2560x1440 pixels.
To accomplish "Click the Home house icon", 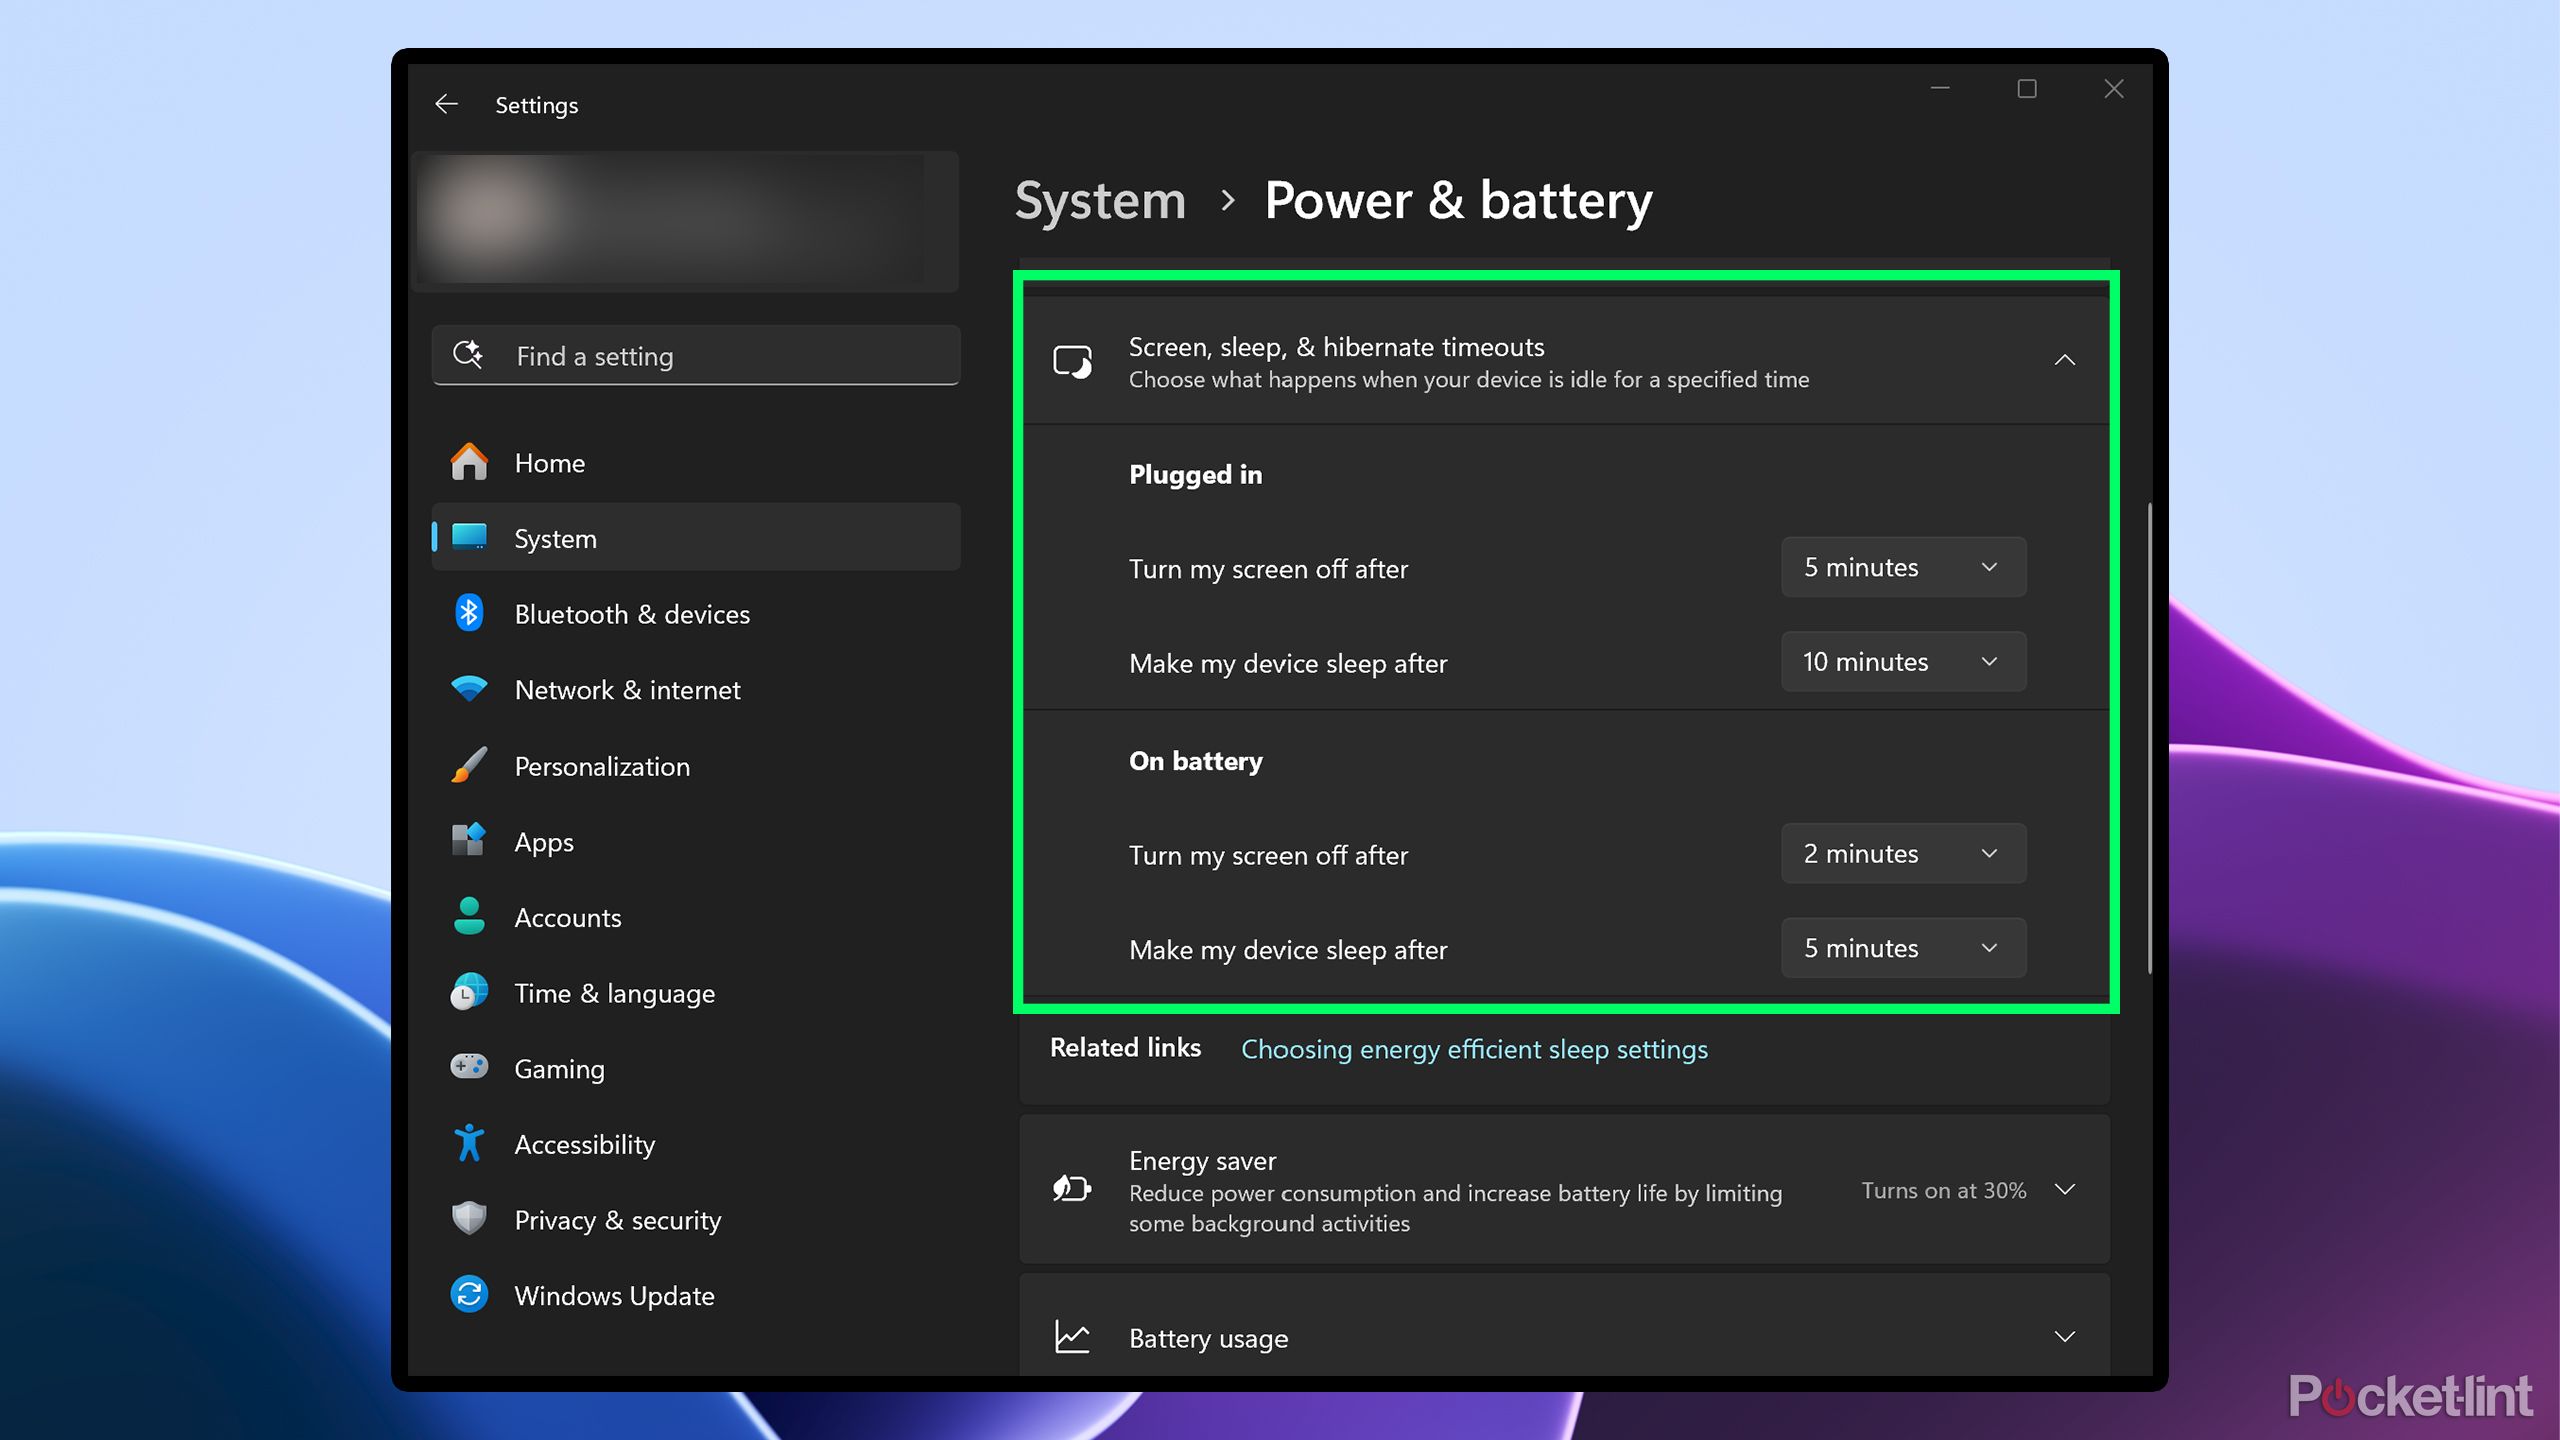I will [x=469, y=462].
